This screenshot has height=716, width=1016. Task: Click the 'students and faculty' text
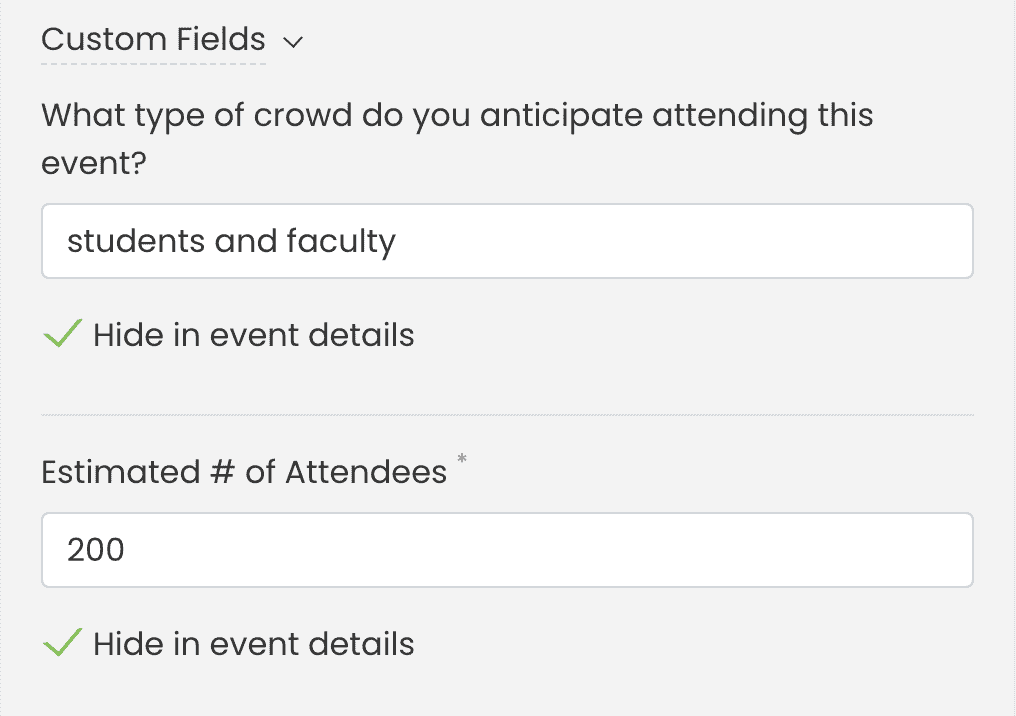[231, 241]
